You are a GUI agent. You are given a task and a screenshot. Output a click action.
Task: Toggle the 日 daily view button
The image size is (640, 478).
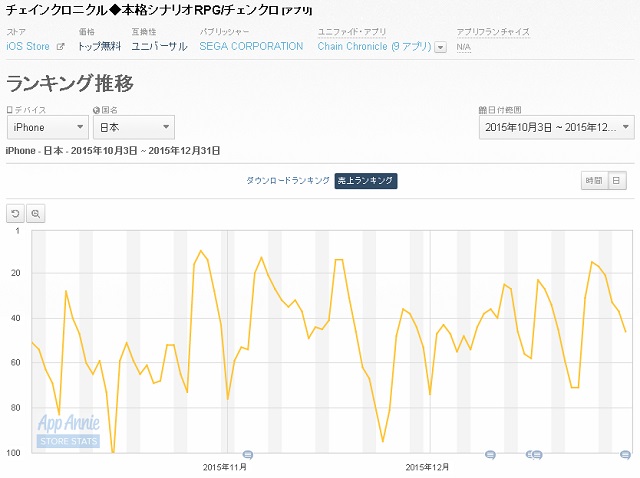[x=617, y=180]
